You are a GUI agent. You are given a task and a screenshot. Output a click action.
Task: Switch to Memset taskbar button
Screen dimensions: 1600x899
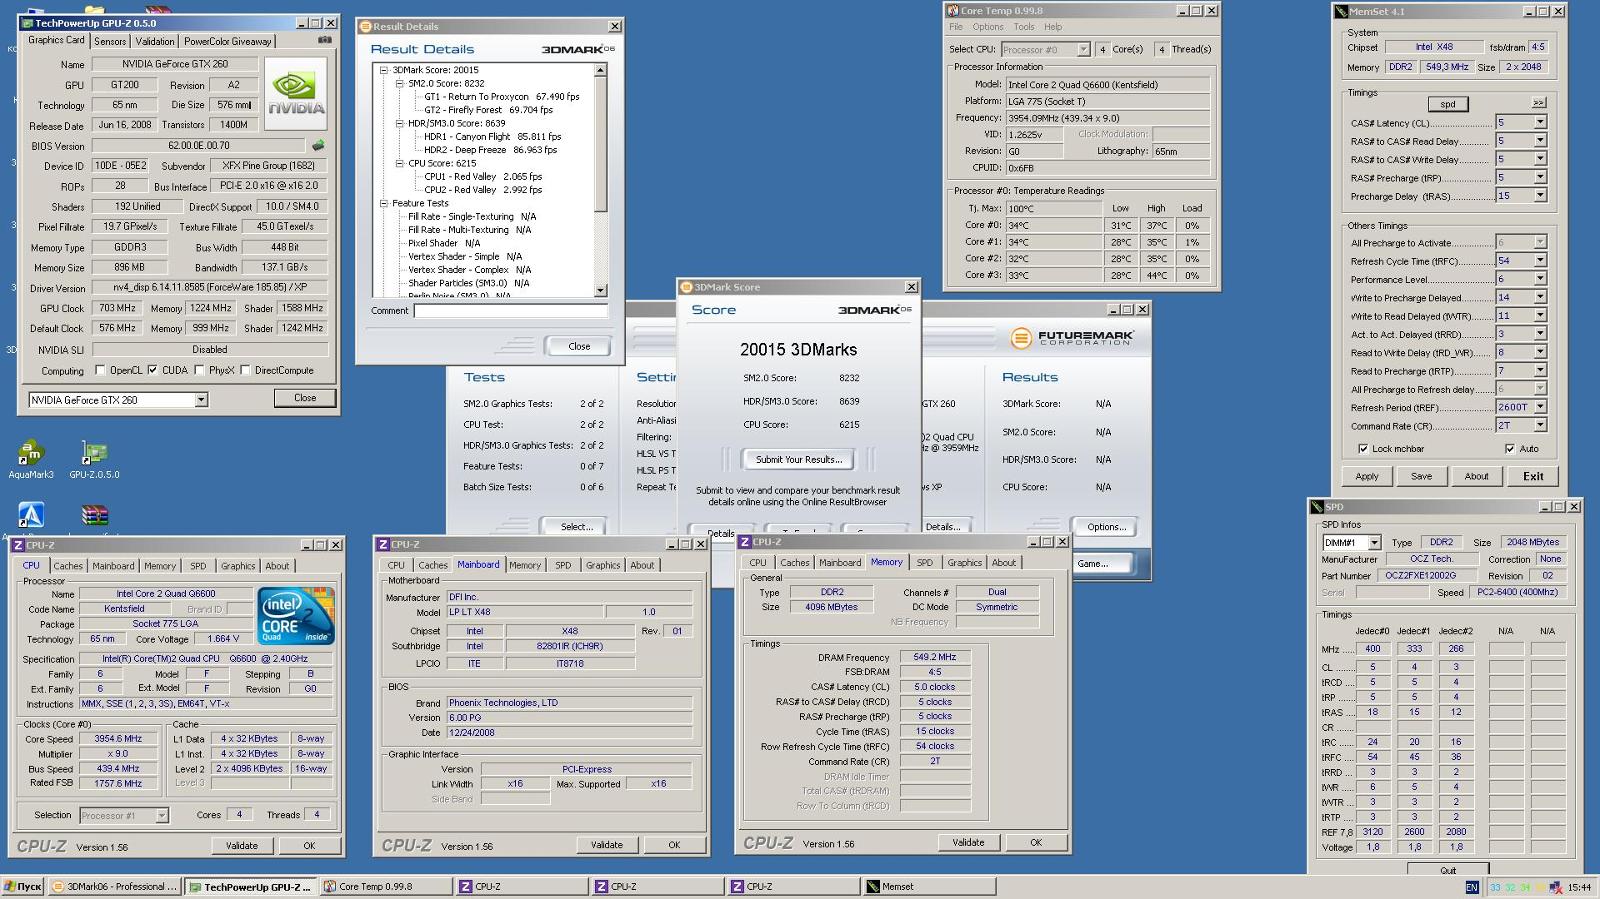929,887
